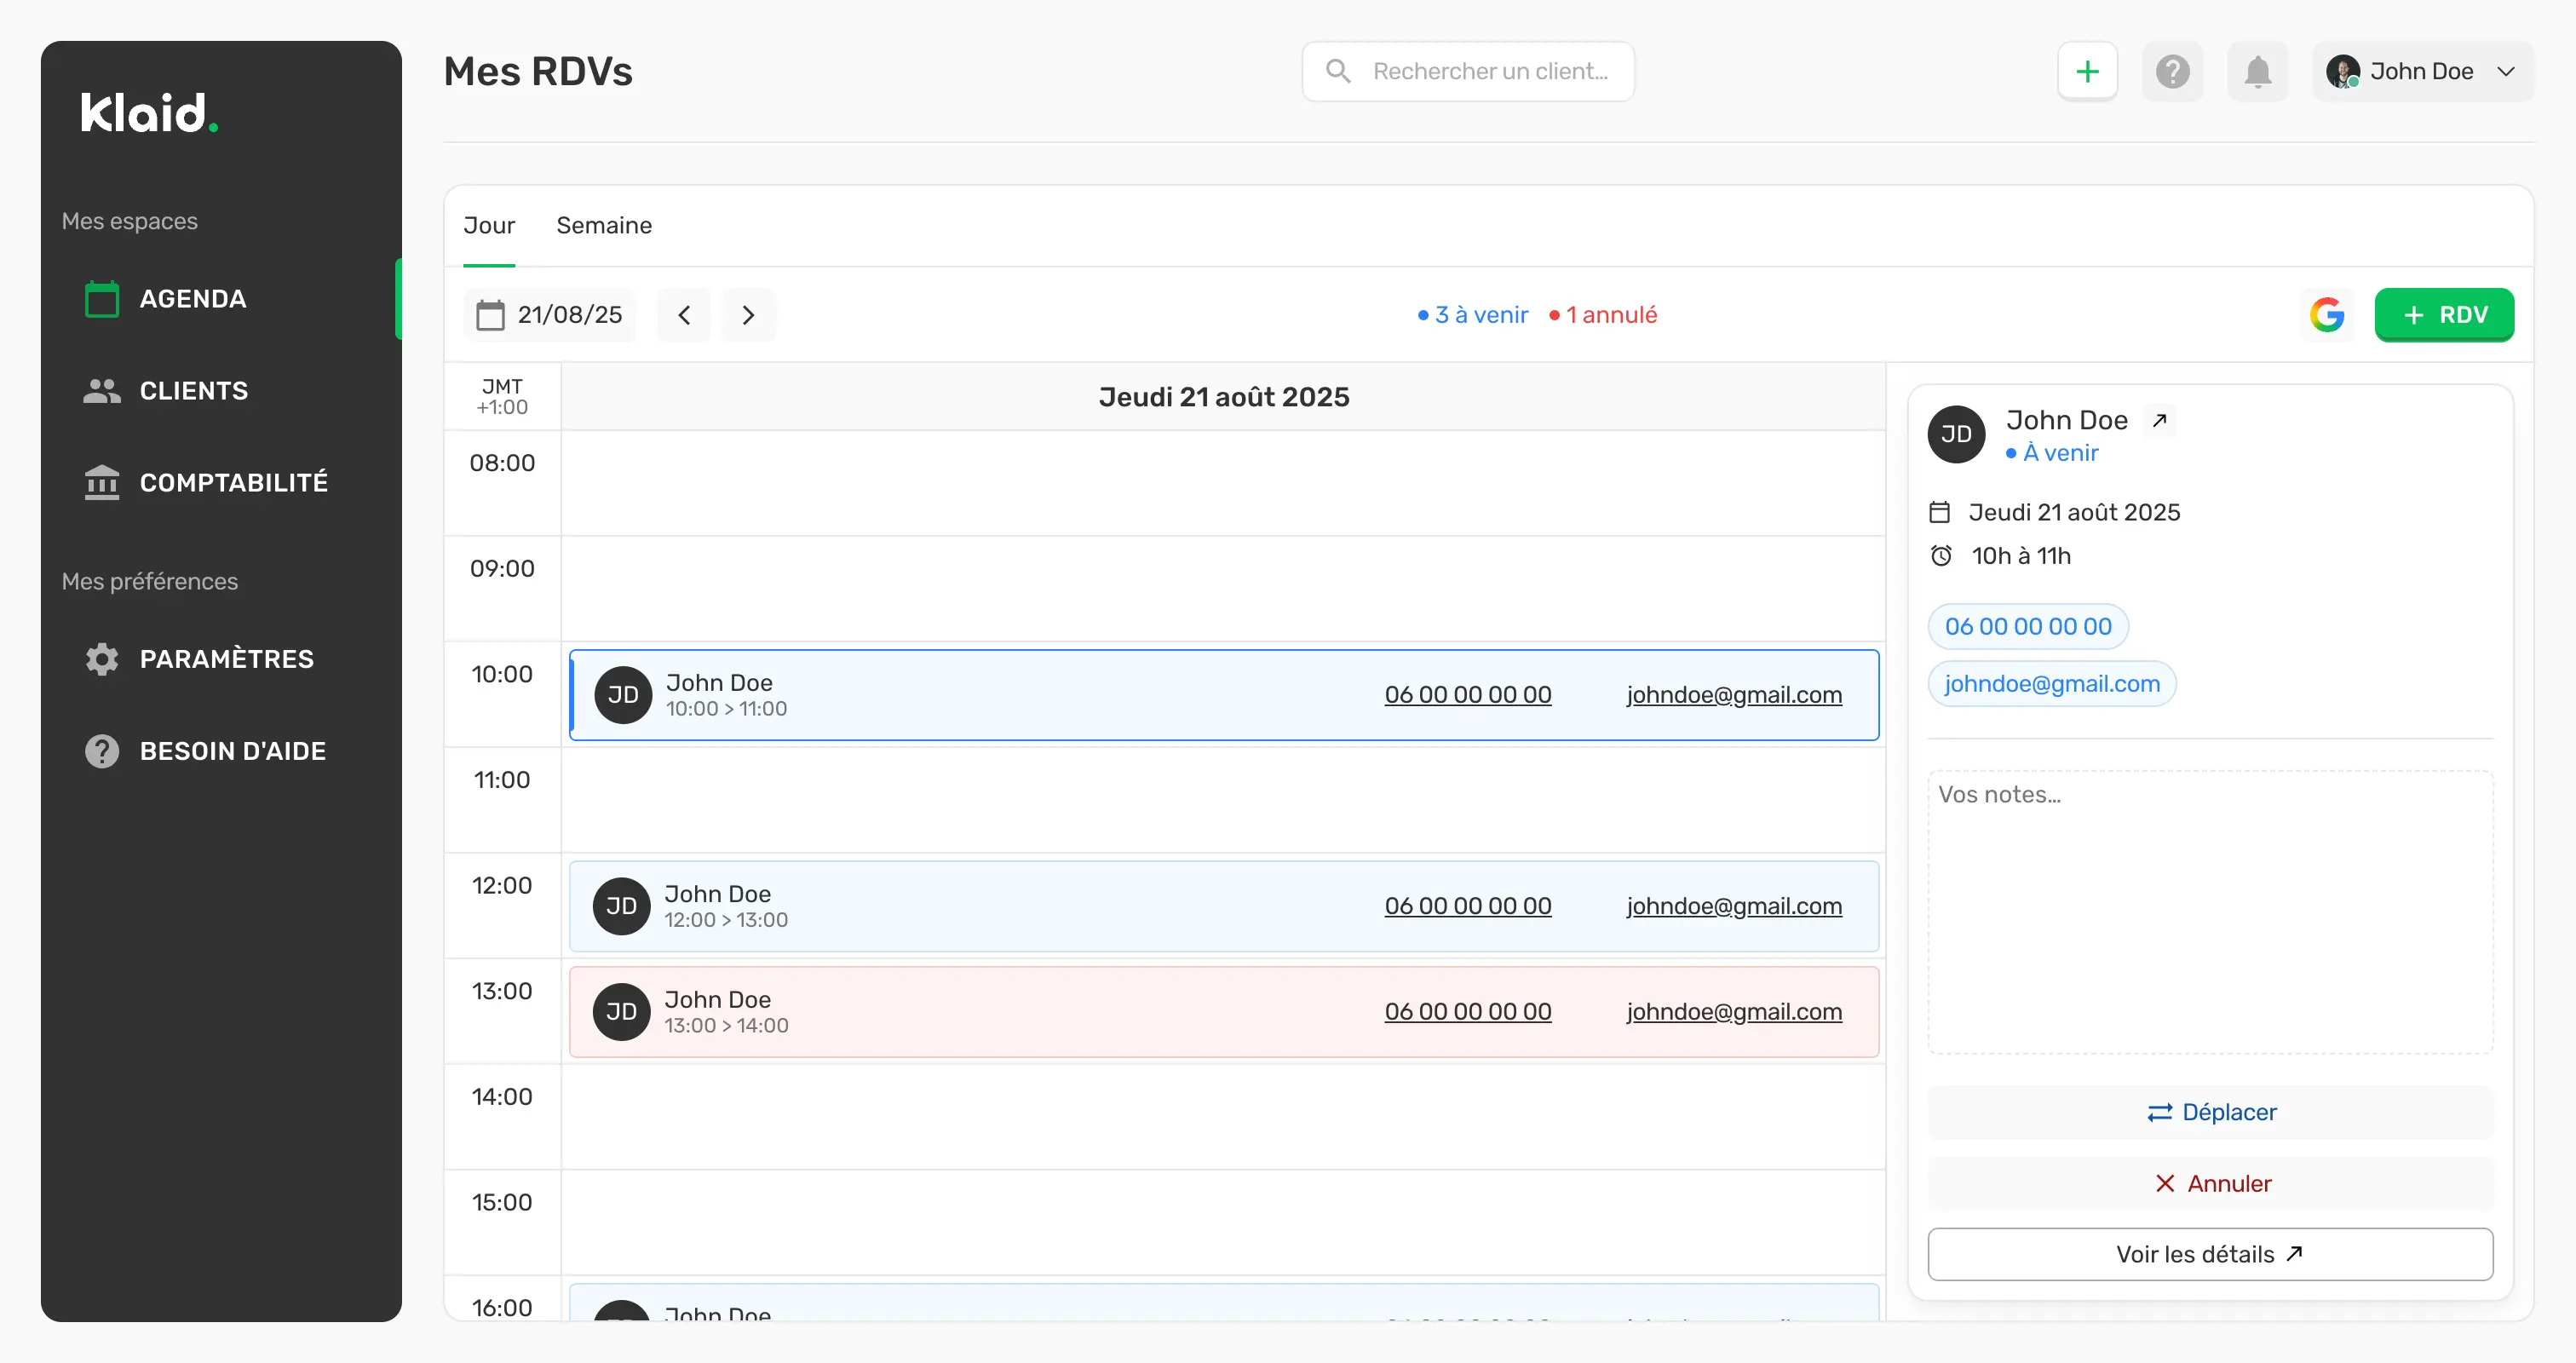Image resolution: width=2576 pixels, height=1363 pixels.
Task: Open John Doe profile arrow in detail panel
Action: click(x=2159, y=420)
